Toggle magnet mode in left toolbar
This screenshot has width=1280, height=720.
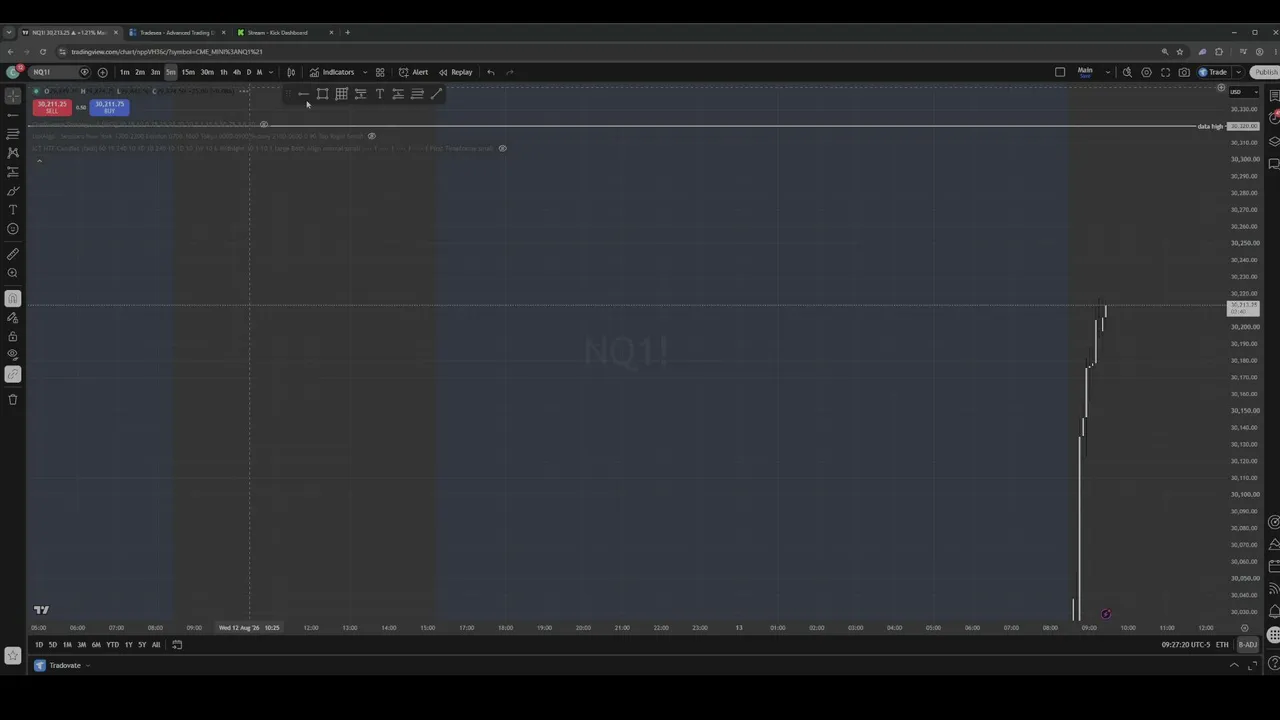(x=13, y=298)
